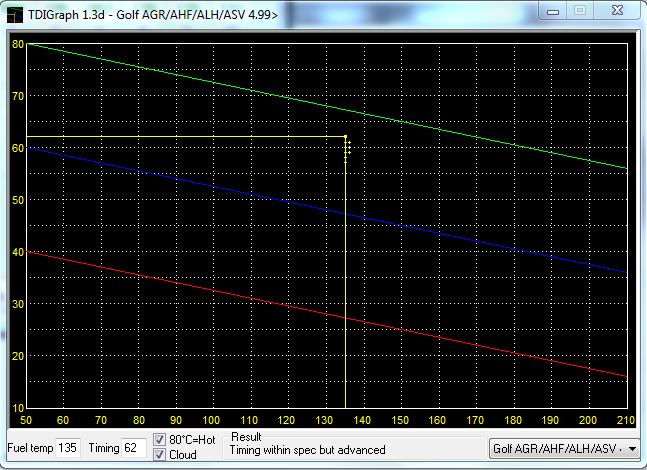This screenshot has width=647, height=470.
Task: Minimize the TDIGraph window
Action: 552,10
